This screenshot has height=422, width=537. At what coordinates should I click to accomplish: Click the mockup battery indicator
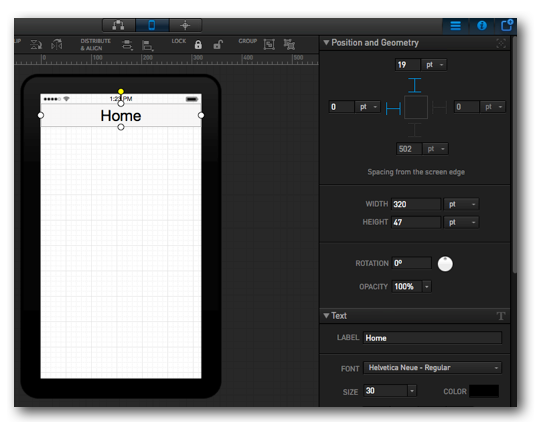click(192, 99)
